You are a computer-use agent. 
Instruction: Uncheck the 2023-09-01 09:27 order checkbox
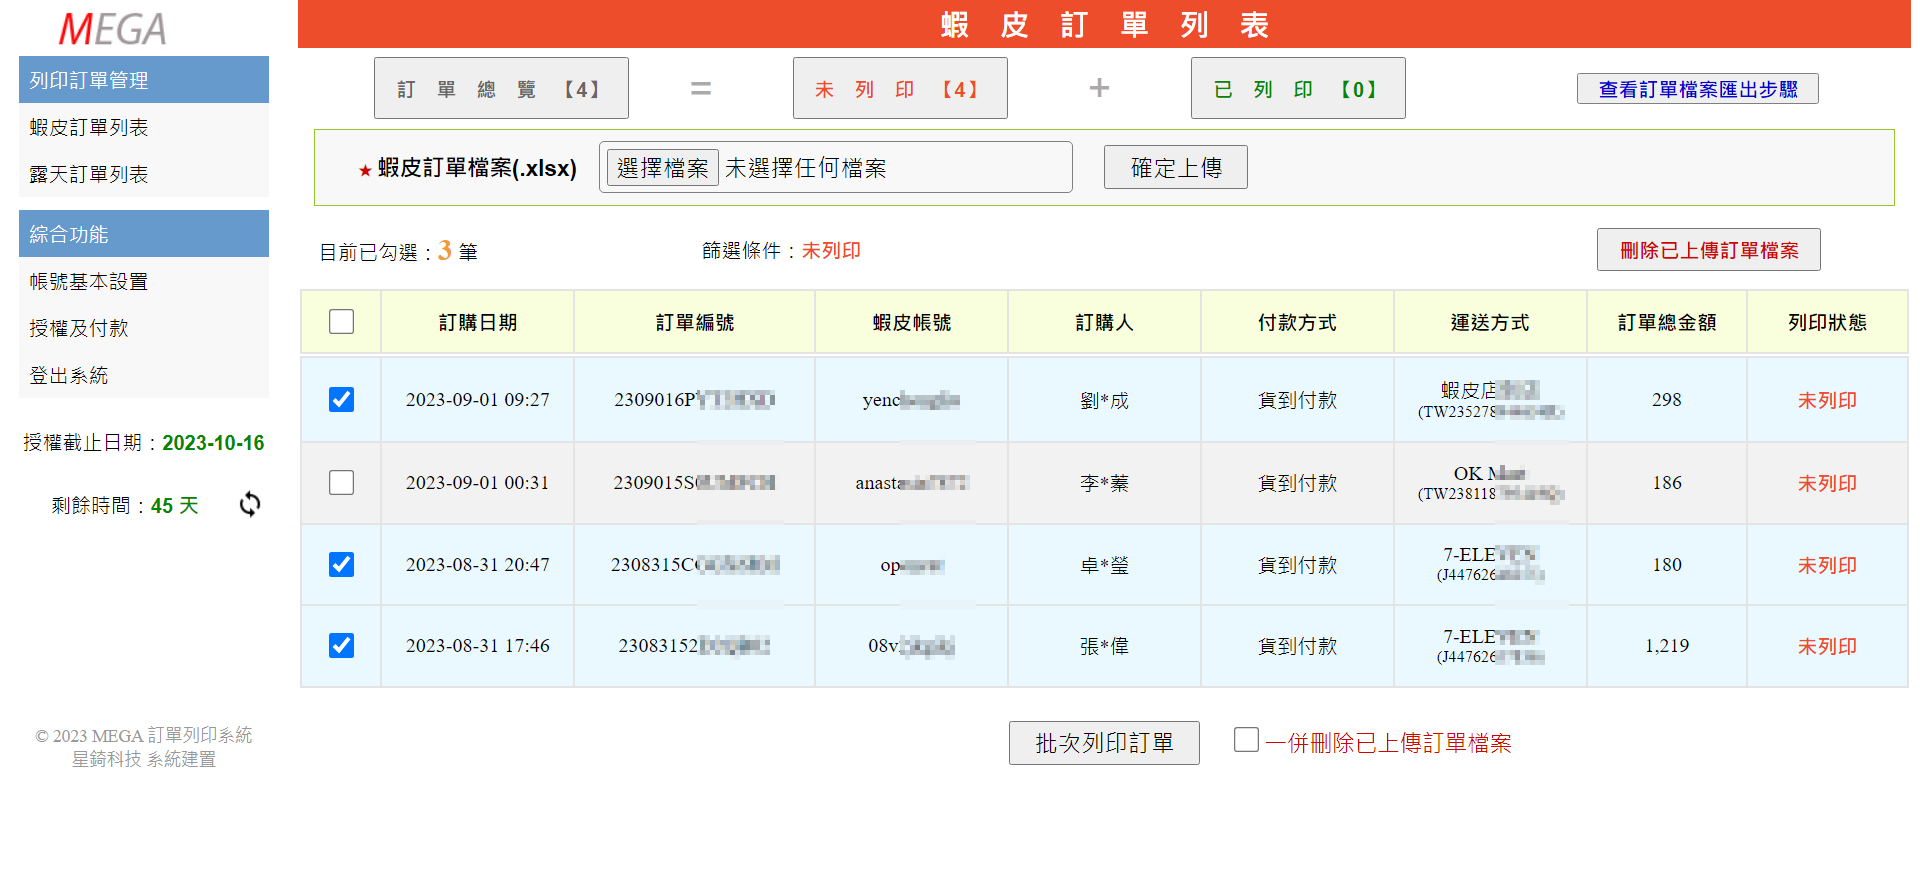(341, 399)
